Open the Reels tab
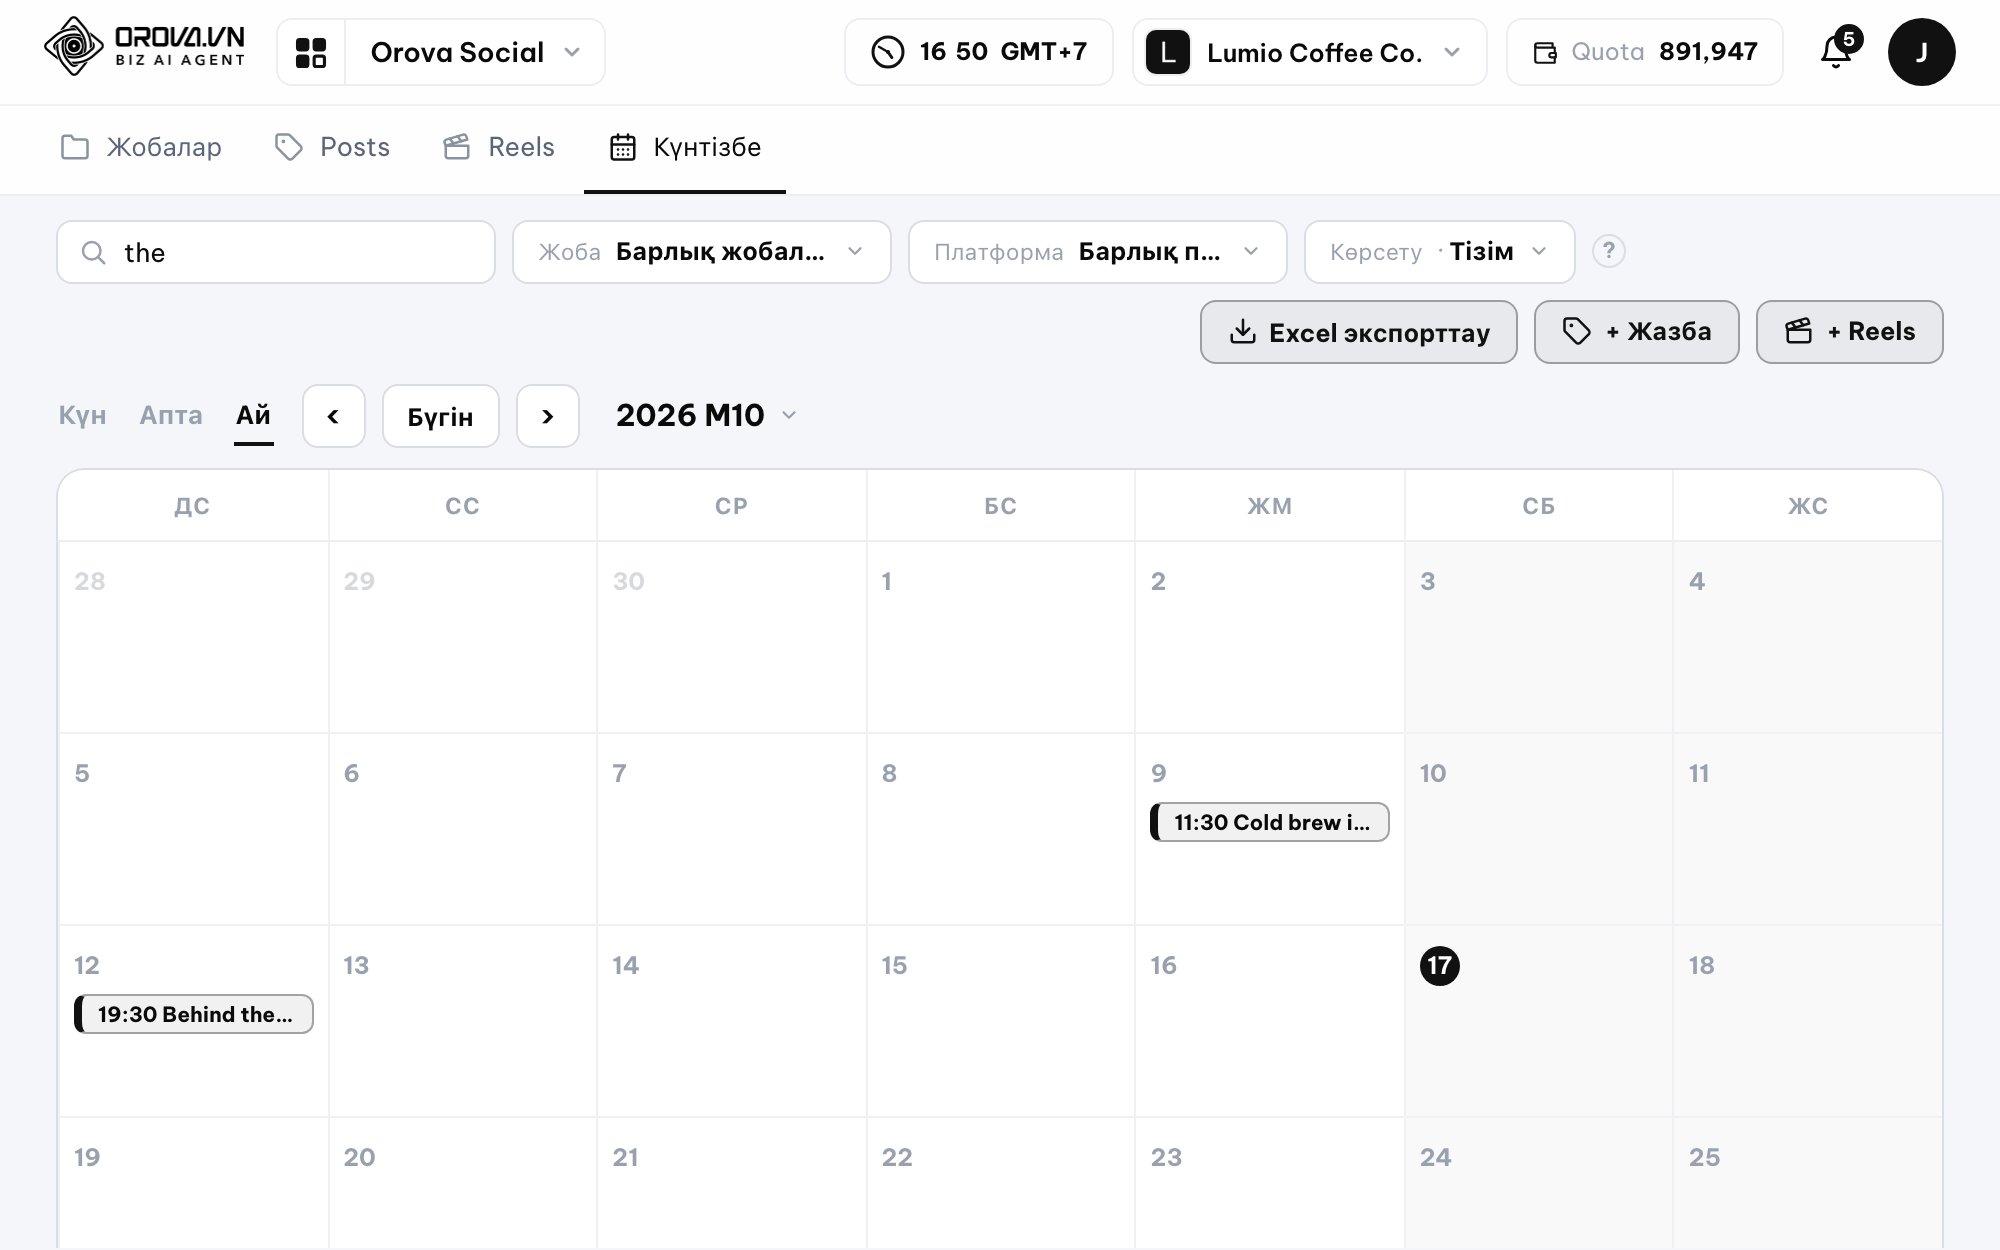2000x1250 pixels. tap(499, 147)
